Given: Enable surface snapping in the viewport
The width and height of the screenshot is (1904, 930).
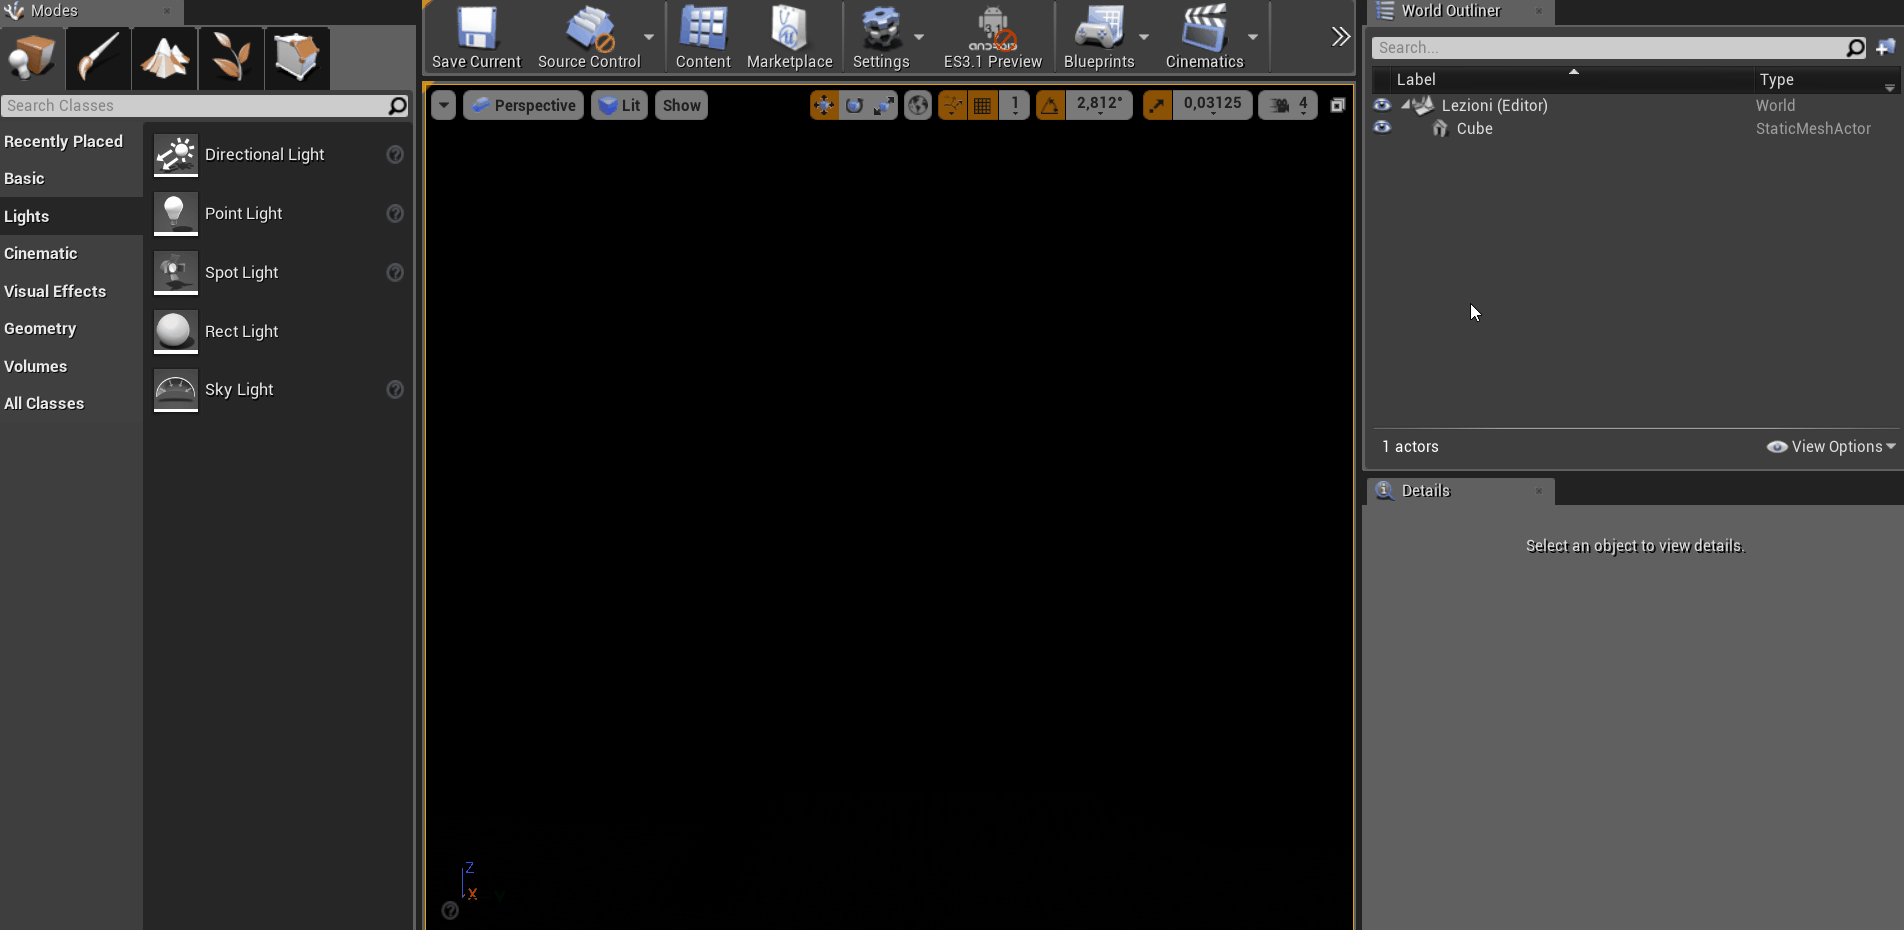Looking at the screenshot, I should point(951,104).
